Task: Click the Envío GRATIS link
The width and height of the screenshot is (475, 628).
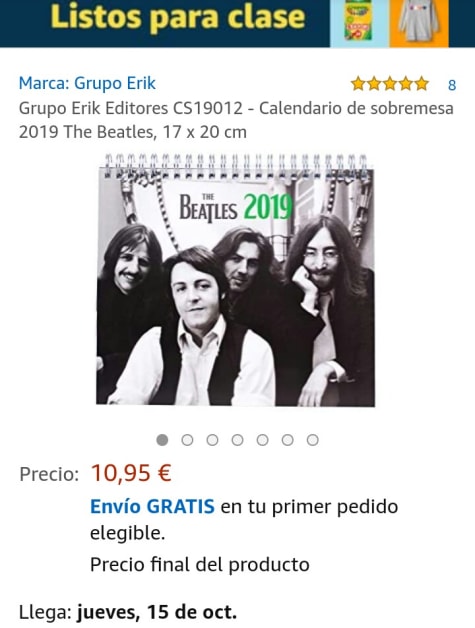Action: click(x=152, y=507)
